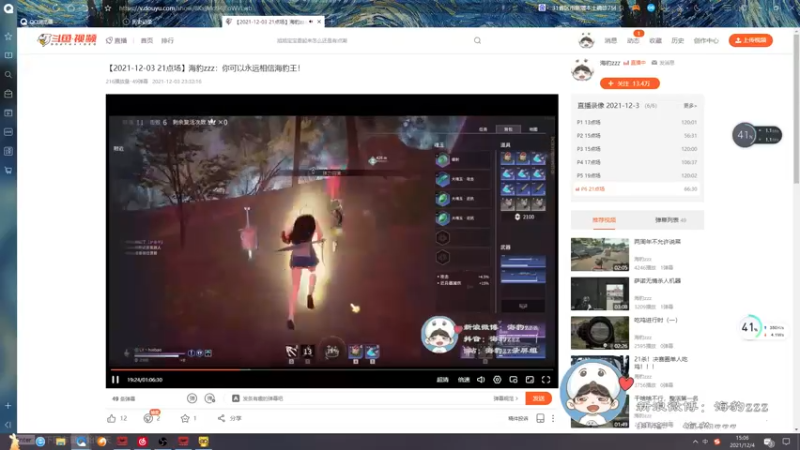Viewport: 800px width, 450px height.
Task: Open 动态 feed in header
Action: [633, 41]
